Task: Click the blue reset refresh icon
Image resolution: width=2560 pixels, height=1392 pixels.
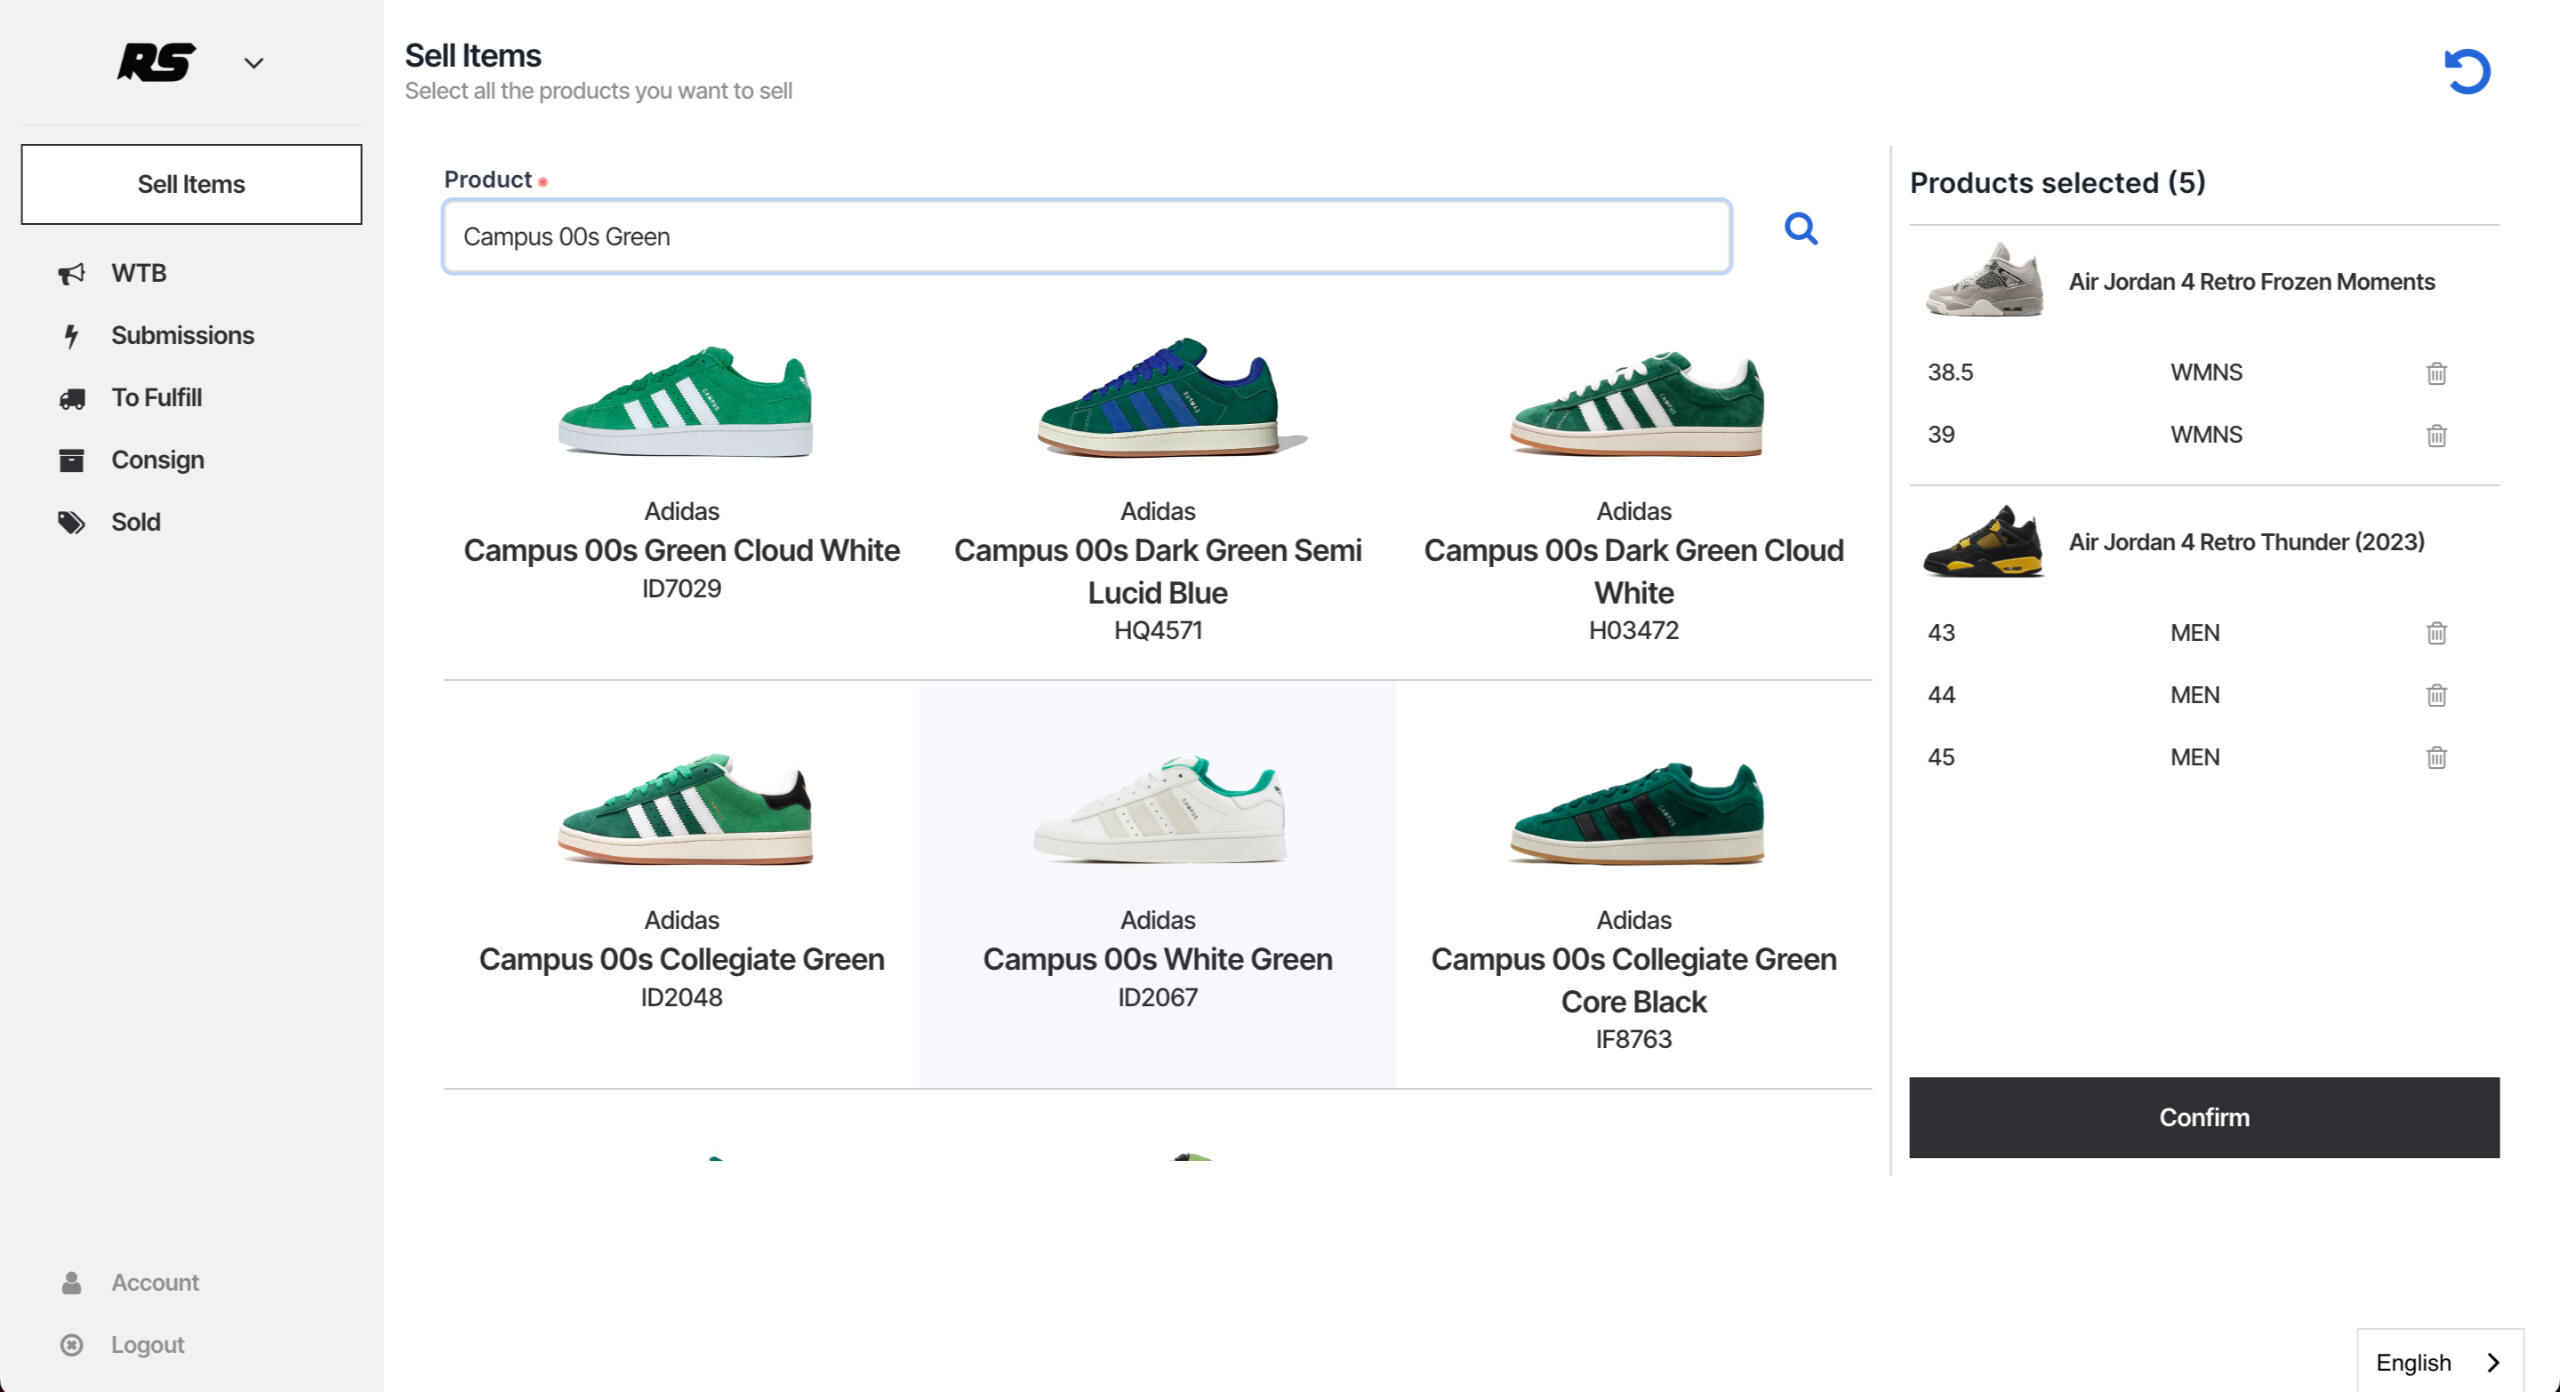Action: click(2466, 72)
